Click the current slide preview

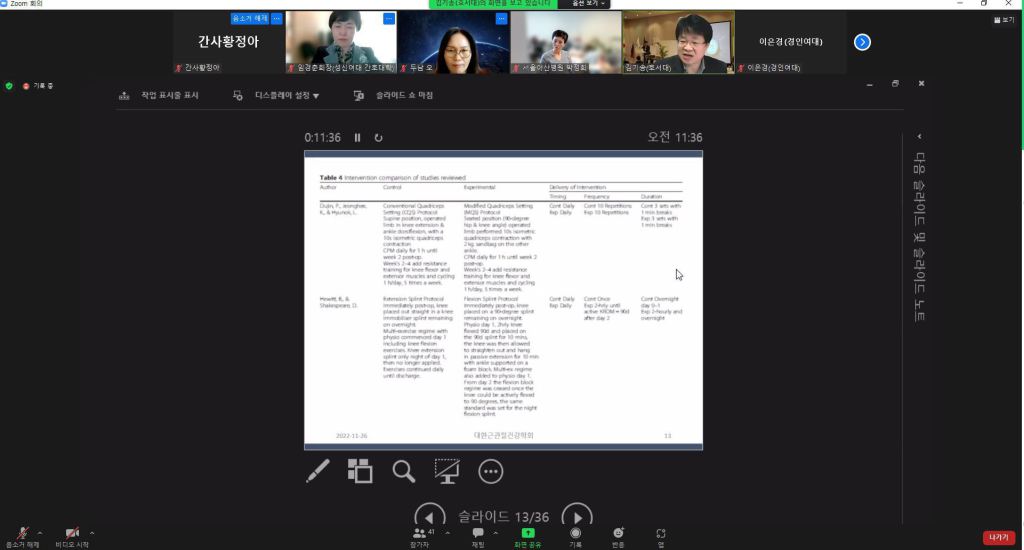[x=504, y=300]
